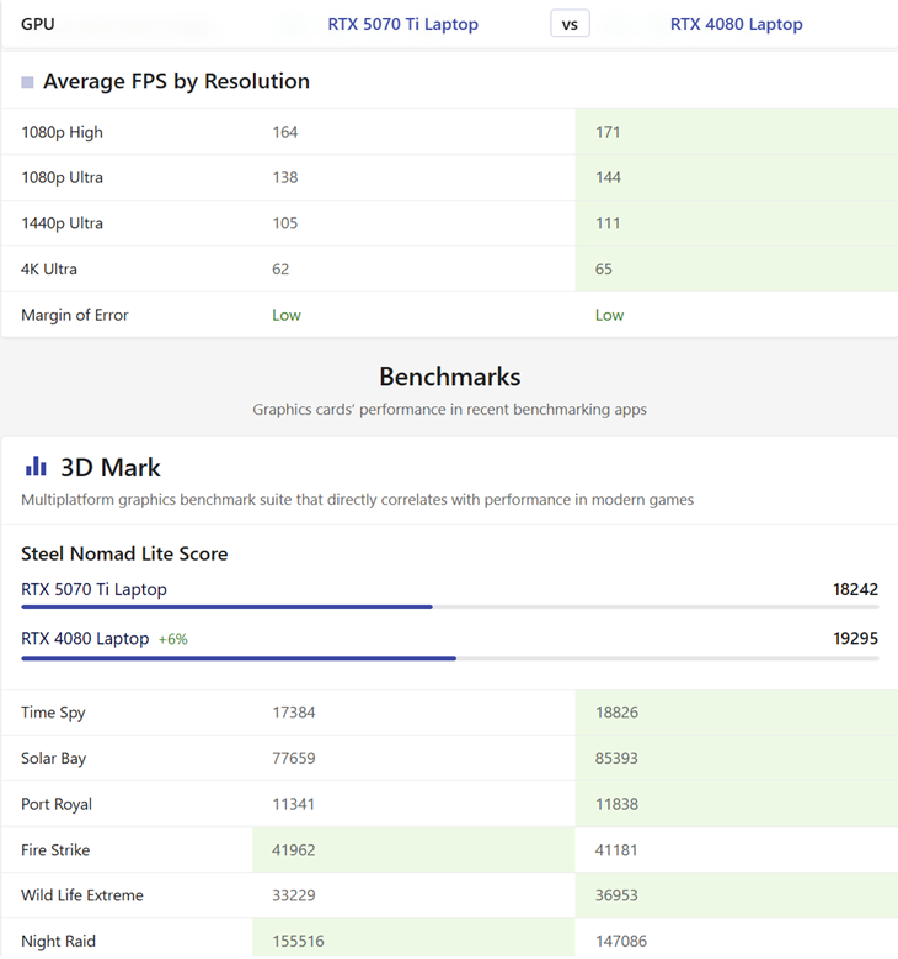This screenshot has width=898, height=959.
Task: Click the Night Raid score 155516
Action: tap(298, 941)
